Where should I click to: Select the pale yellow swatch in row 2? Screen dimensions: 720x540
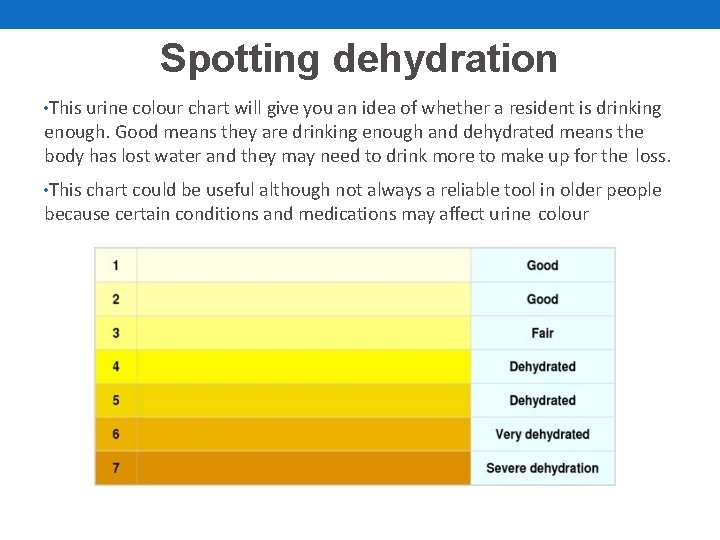click(303, 299)
